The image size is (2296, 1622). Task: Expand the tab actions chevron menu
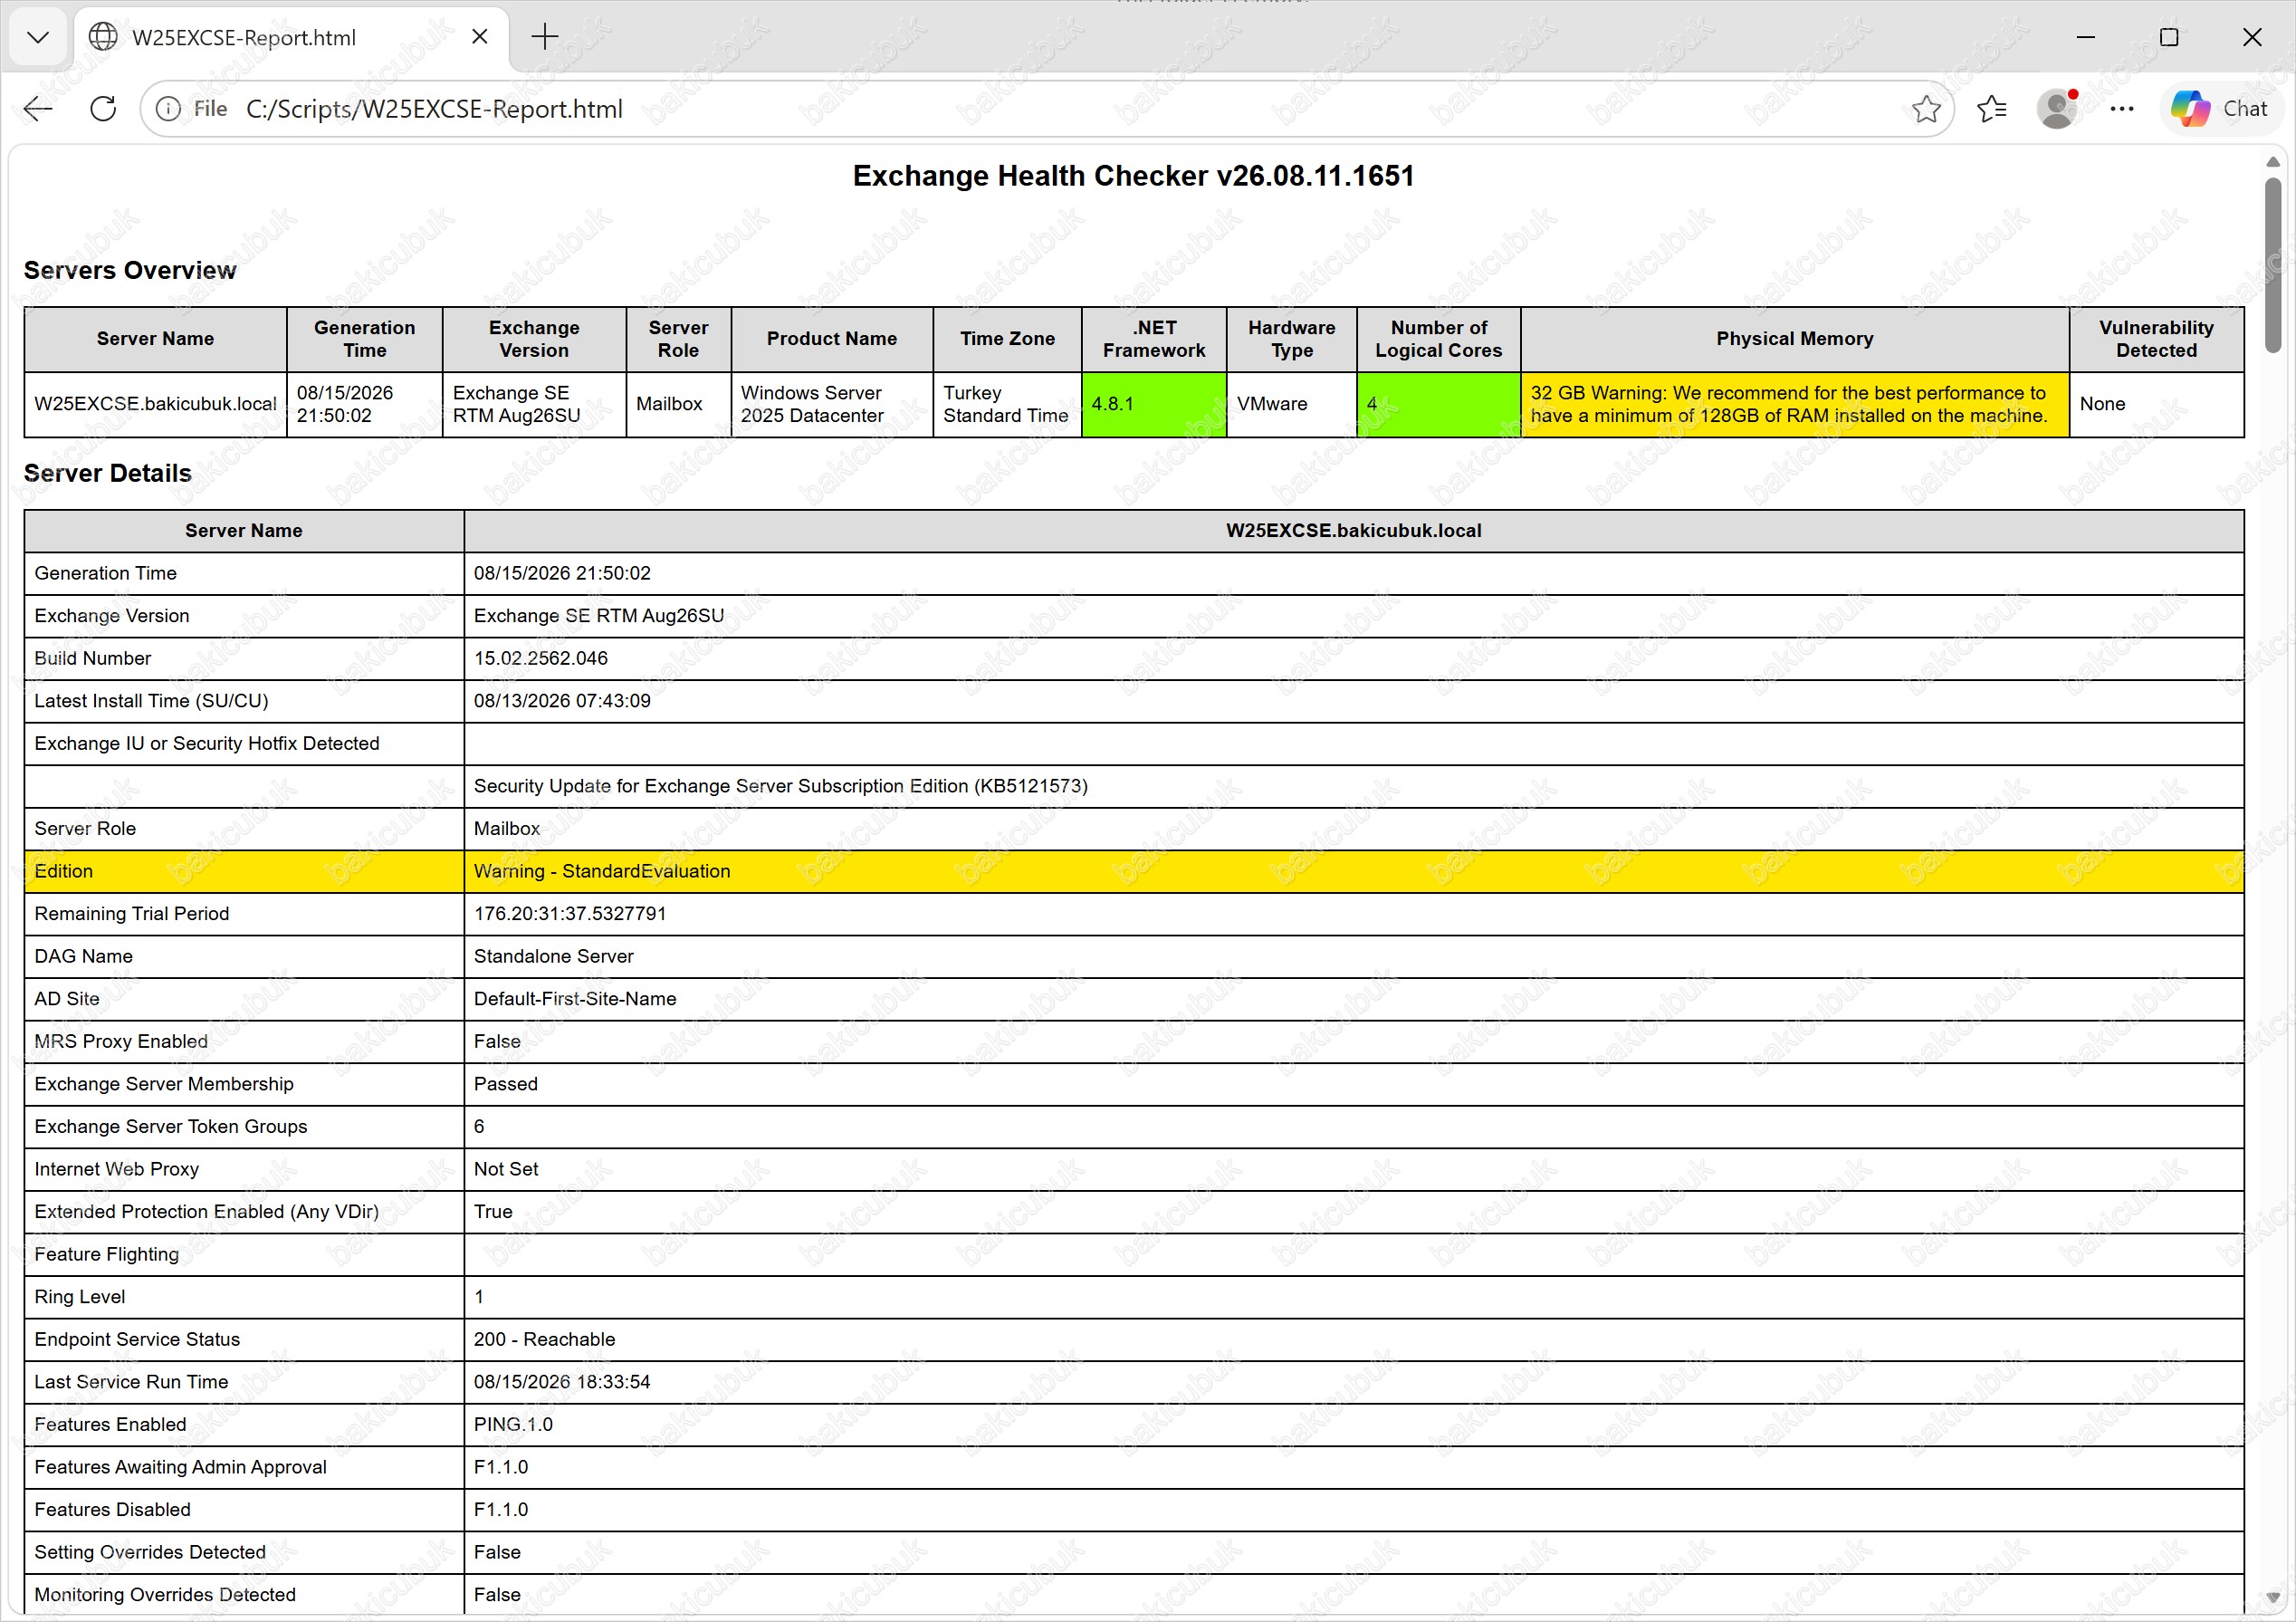click(x=38, y=37)
